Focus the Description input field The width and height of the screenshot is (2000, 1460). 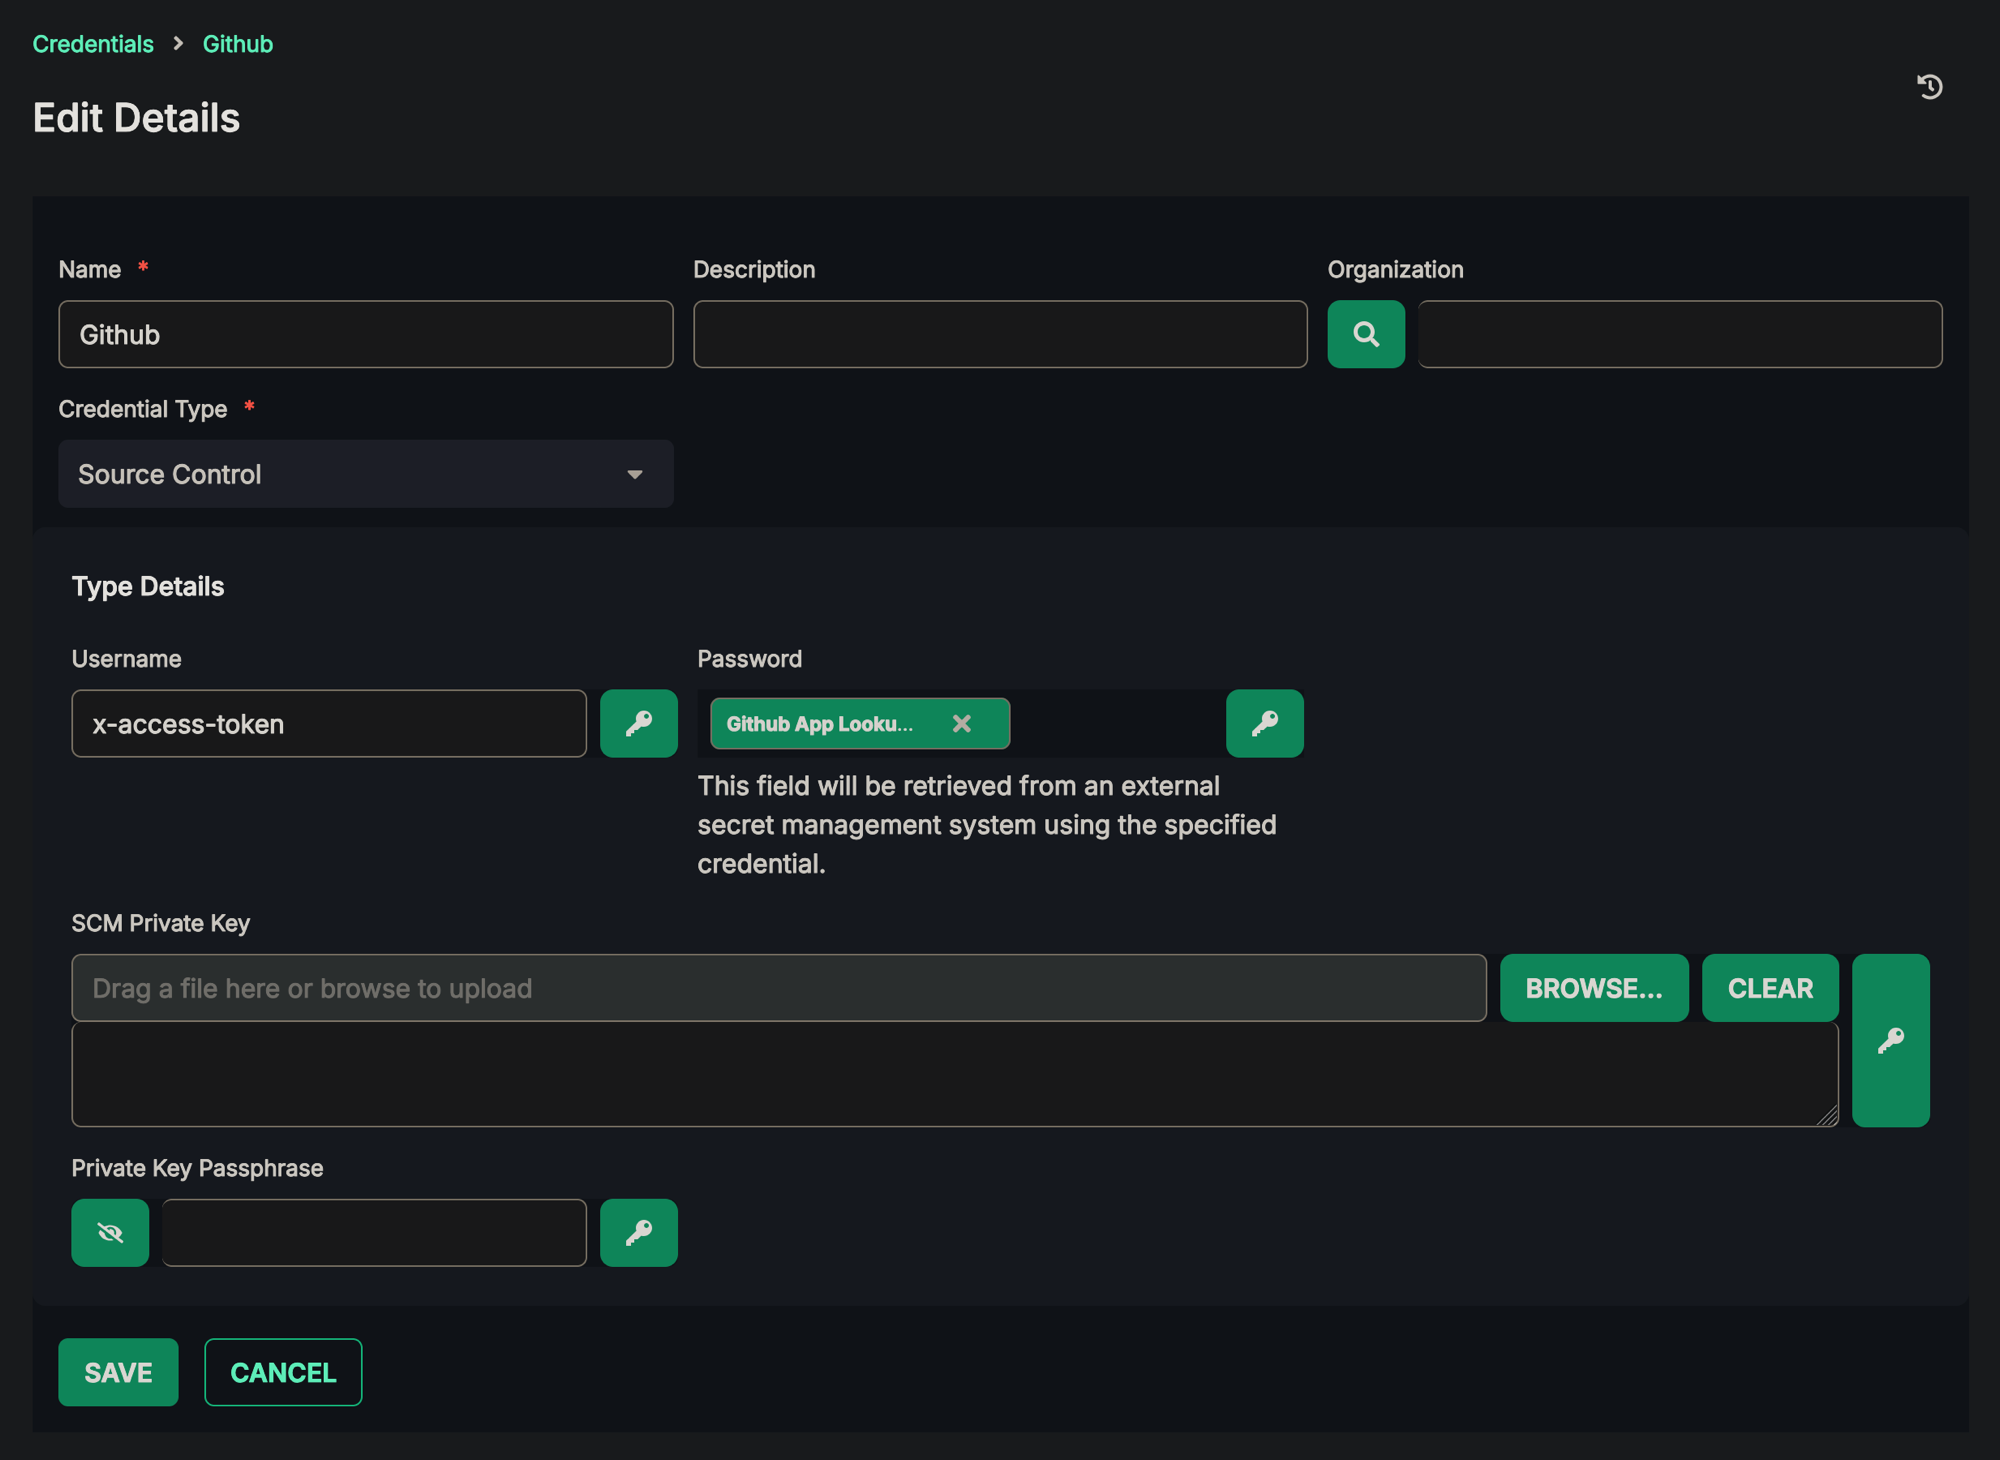[x=1000, y=334]
